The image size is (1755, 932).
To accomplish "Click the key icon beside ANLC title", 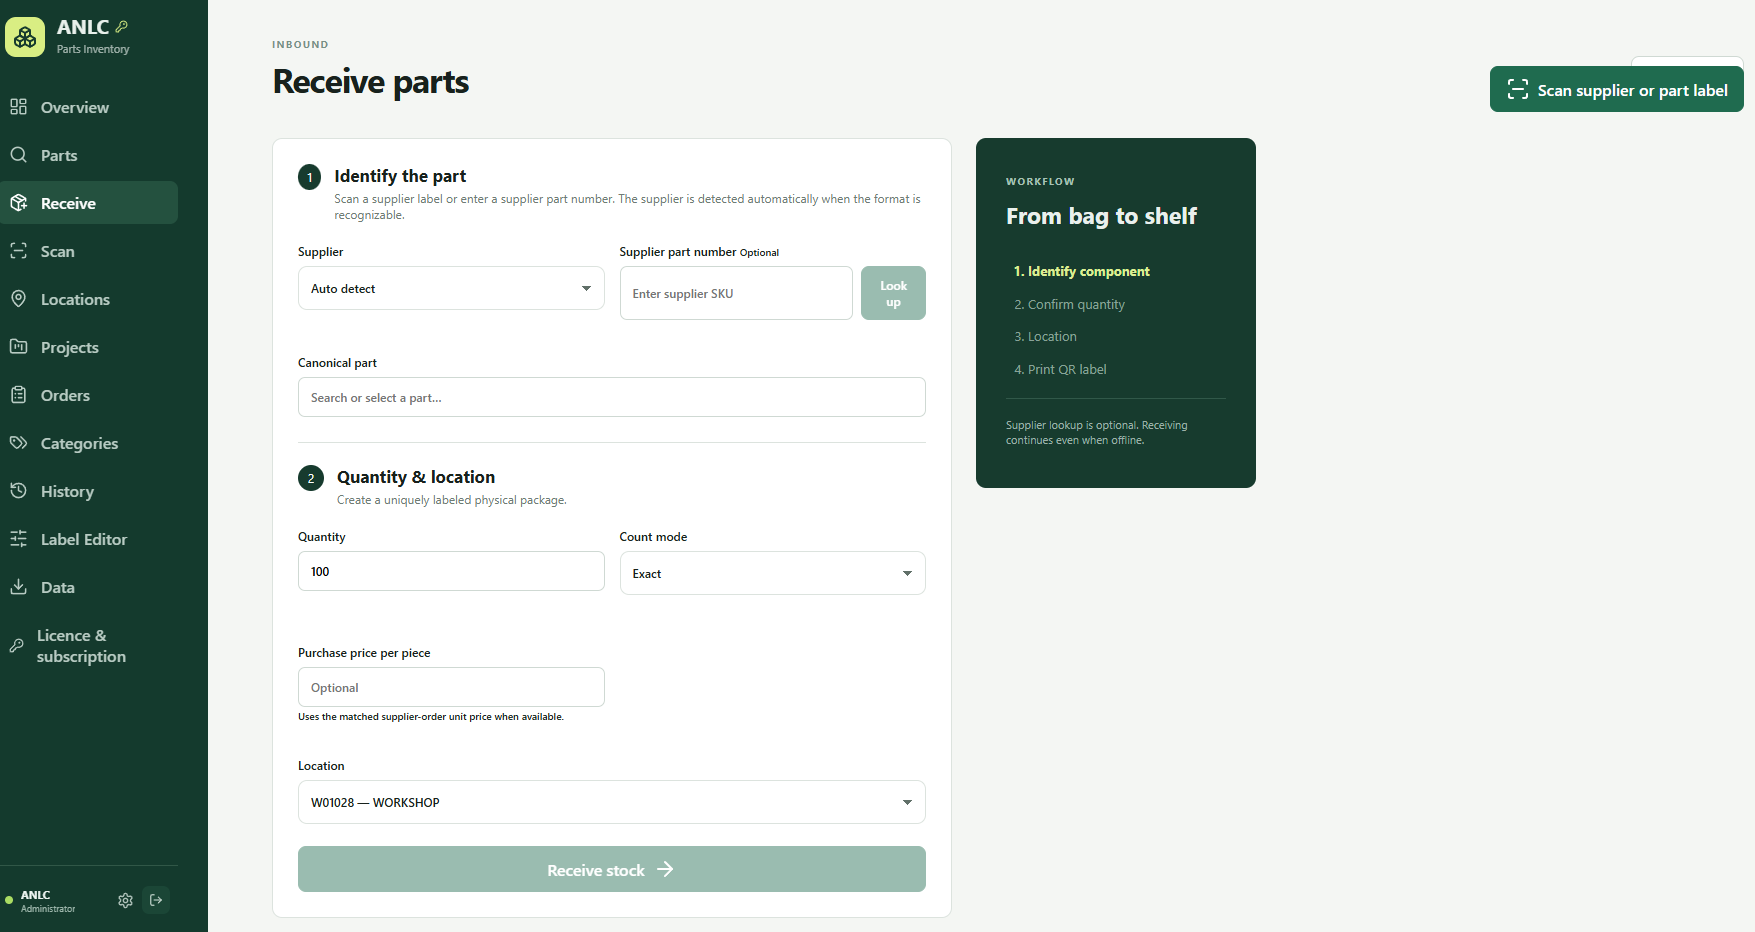I will click(122, 27).
